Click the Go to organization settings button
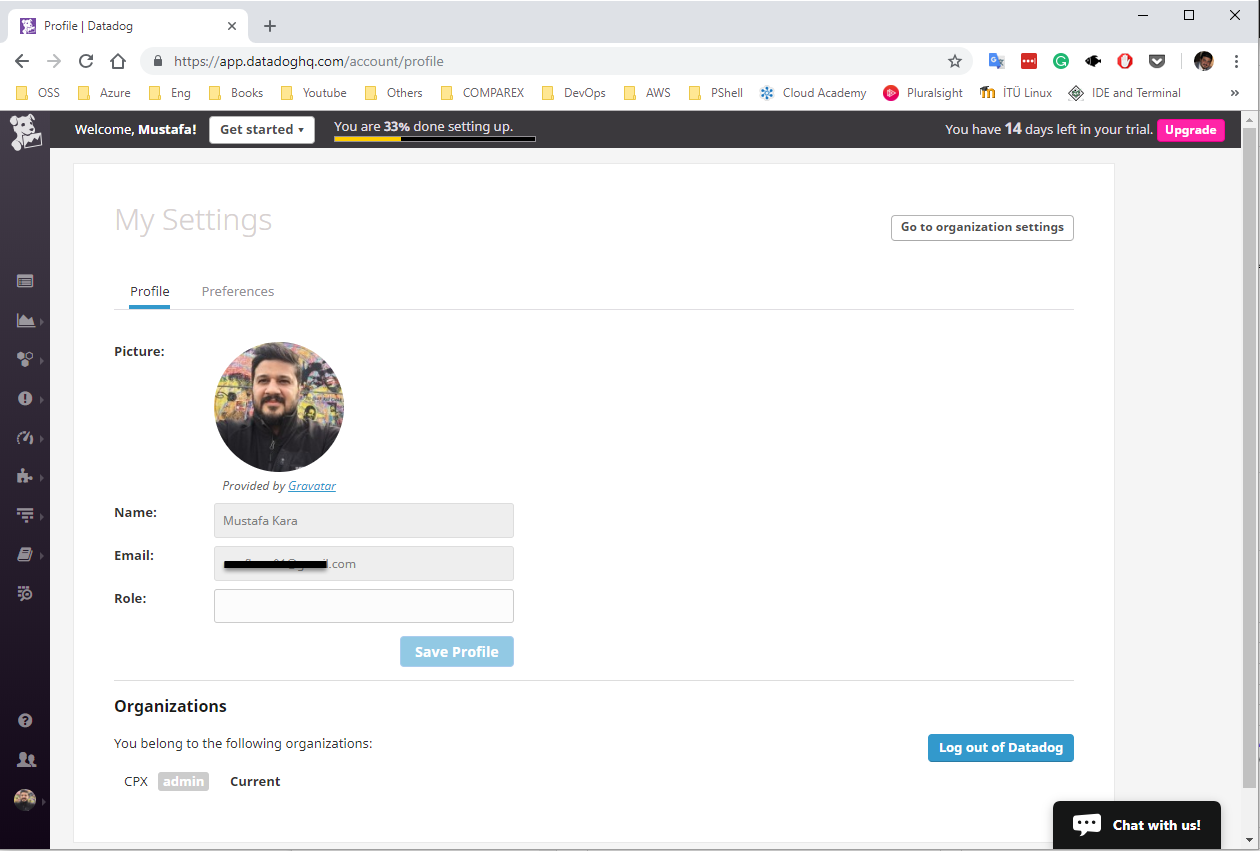This screenshot has height=851, width=1260. (982, 227)
